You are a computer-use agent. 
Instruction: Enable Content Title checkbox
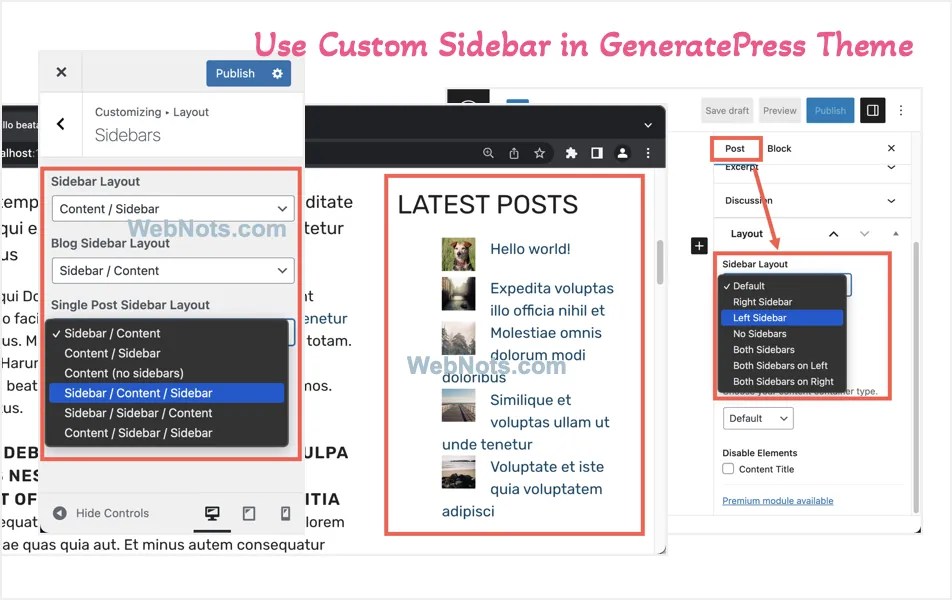(x=728, y=469)
